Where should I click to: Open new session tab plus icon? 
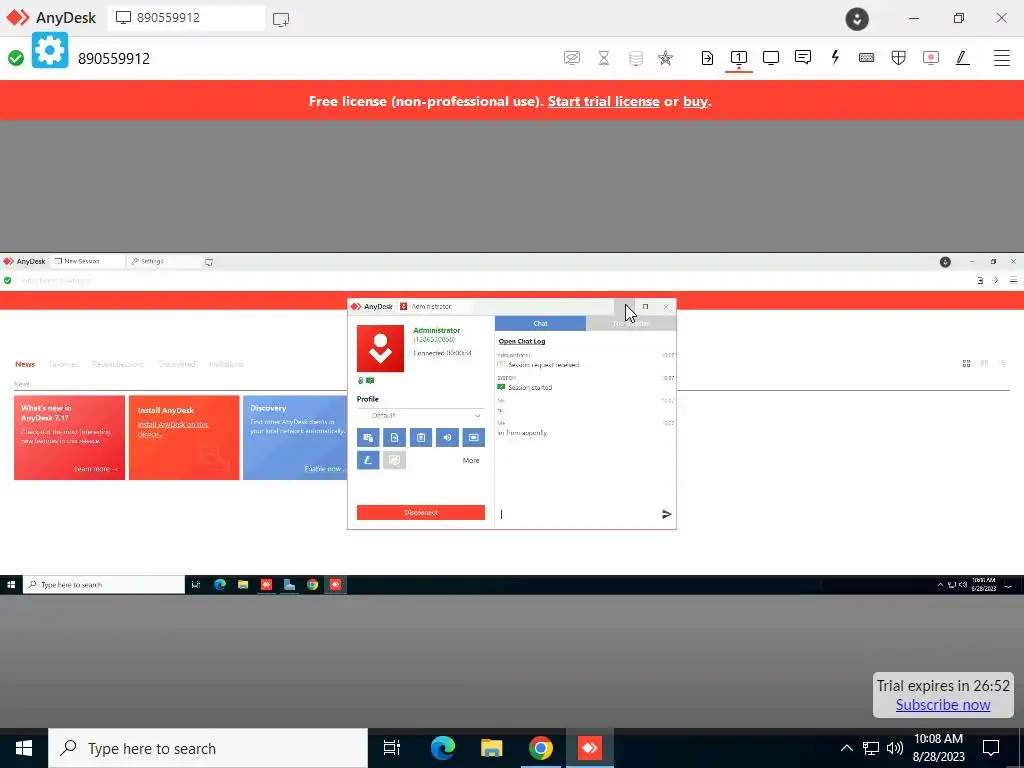click(x=281, y=19)
